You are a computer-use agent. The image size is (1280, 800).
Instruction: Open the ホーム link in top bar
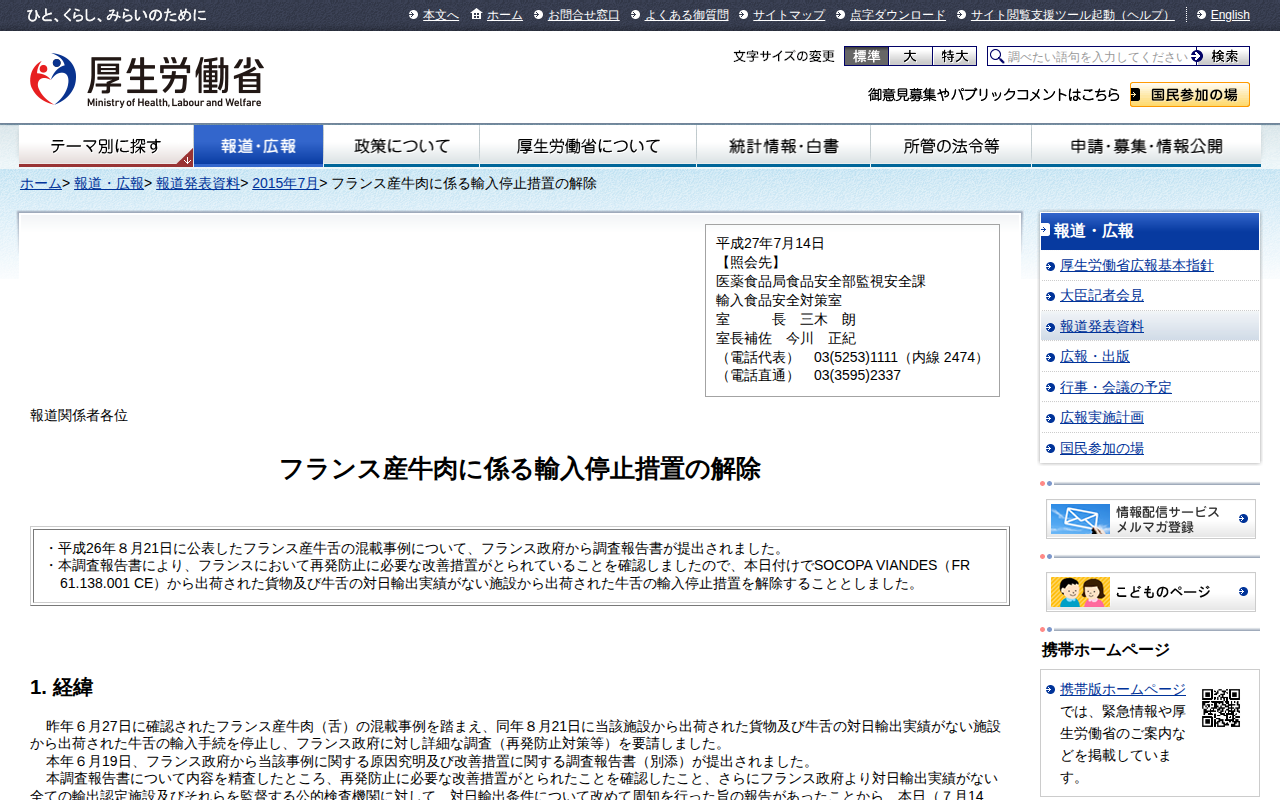tap(505, 15)
